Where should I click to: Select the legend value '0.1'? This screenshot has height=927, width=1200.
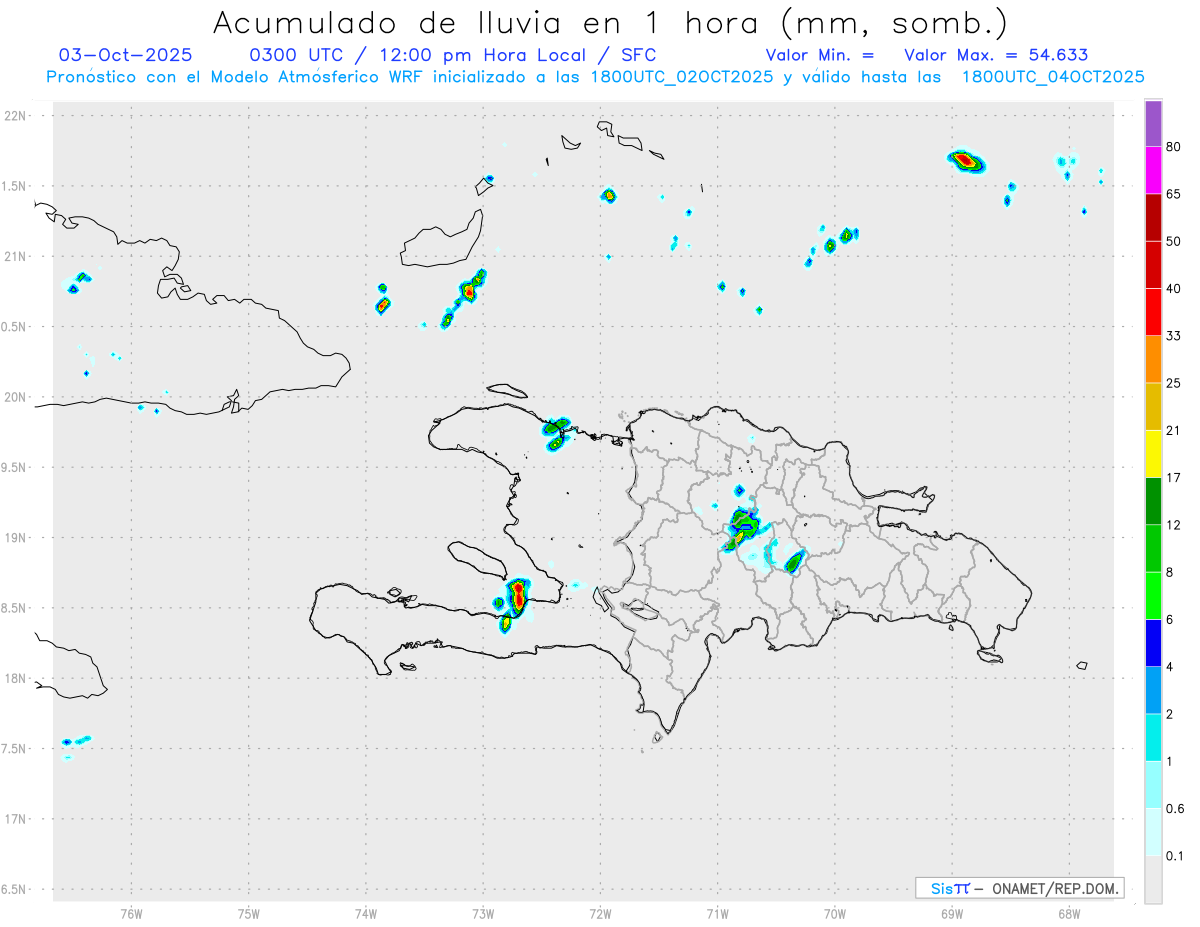point(1176,856)
